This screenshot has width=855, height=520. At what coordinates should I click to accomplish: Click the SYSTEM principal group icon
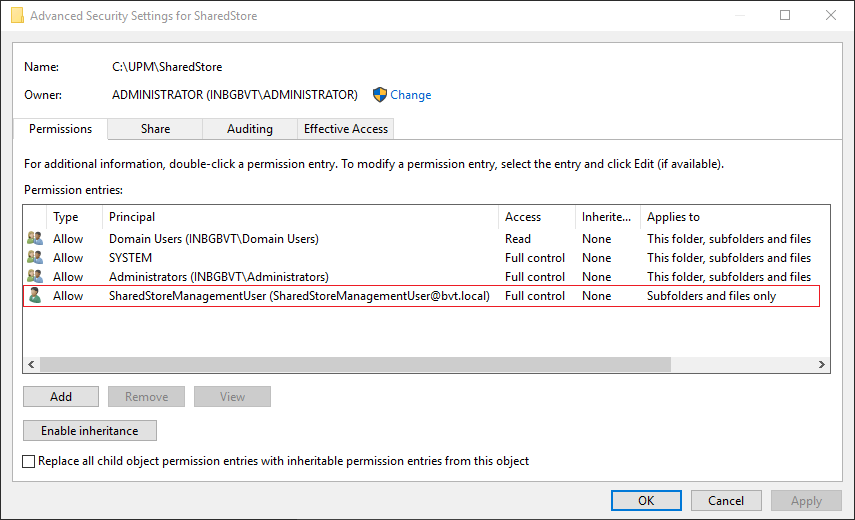point(35,258)
